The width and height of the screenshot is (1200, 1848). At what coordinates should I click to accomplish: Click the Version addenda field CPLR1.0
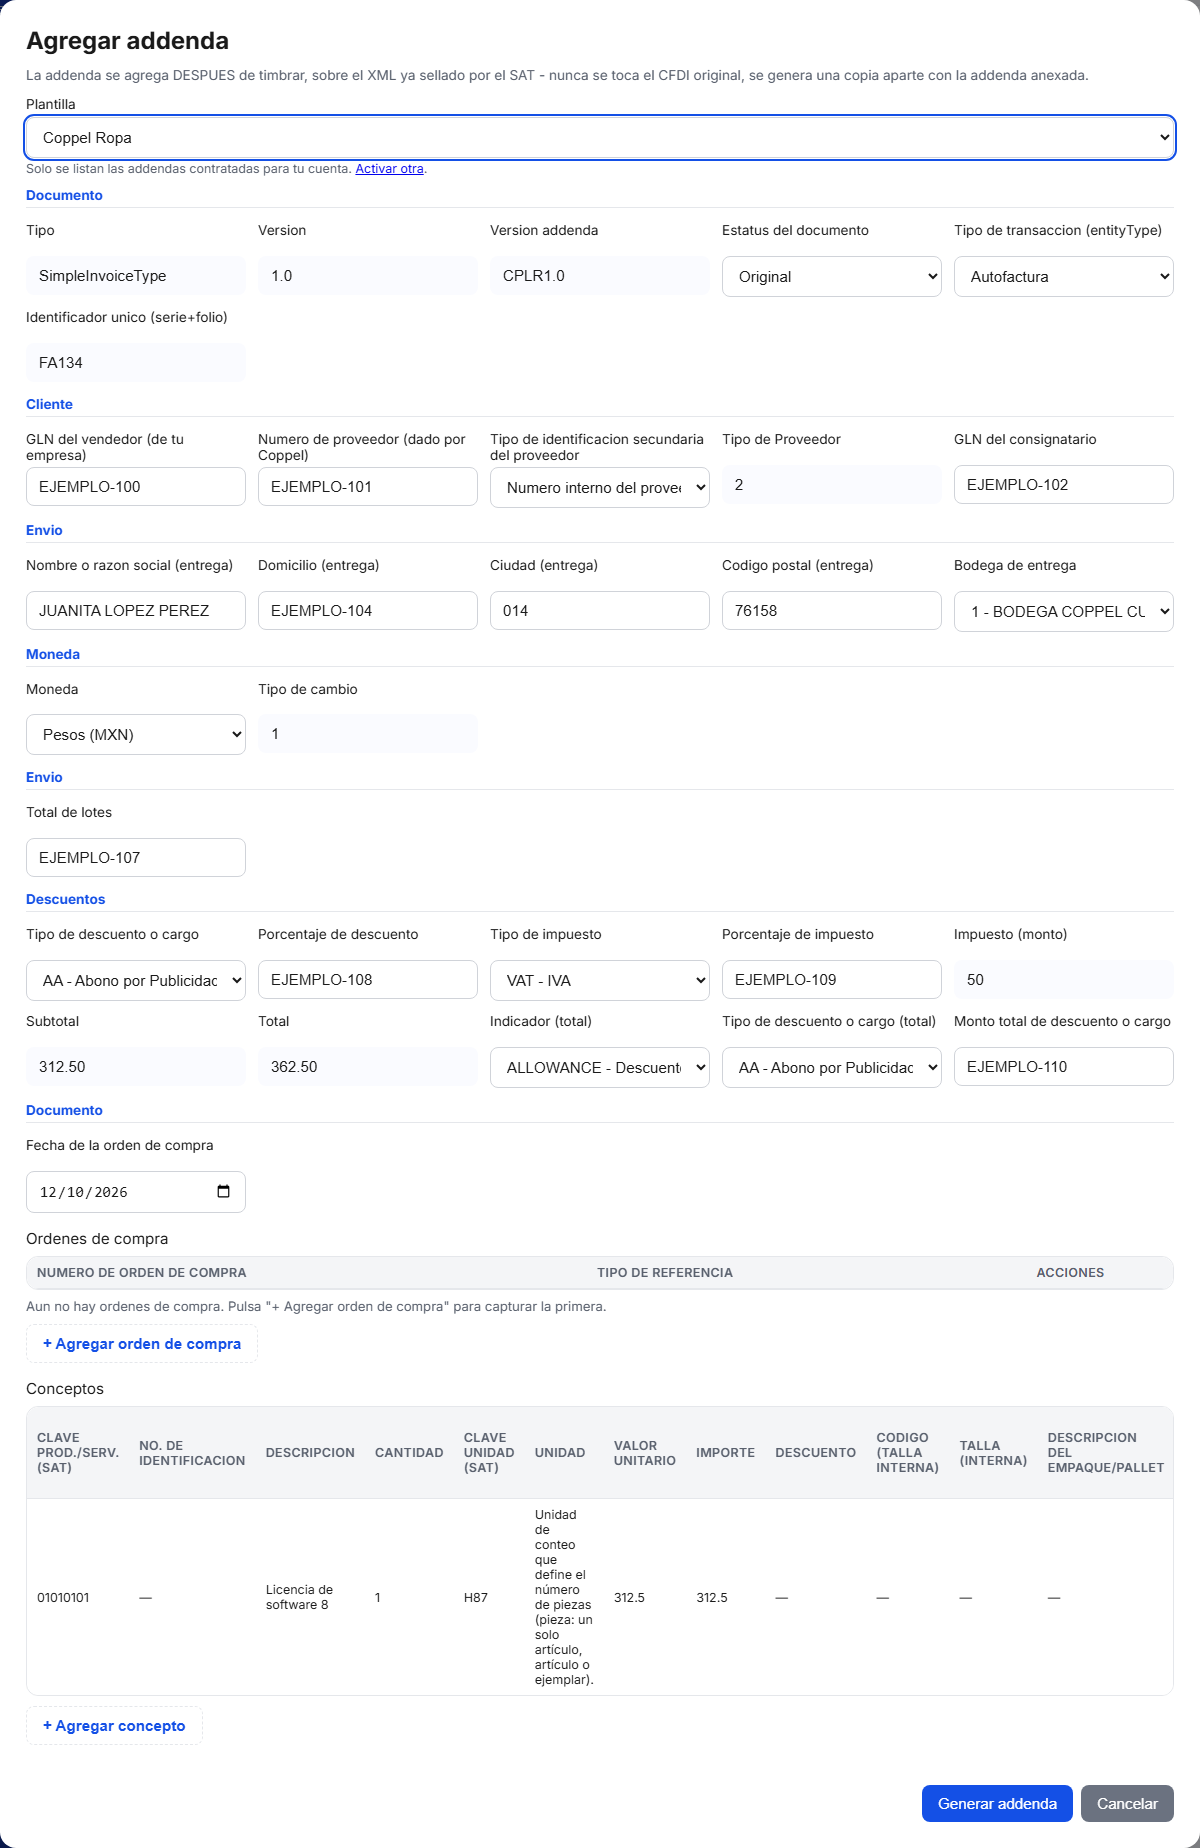pyautogui.click(x=600, y=276)
